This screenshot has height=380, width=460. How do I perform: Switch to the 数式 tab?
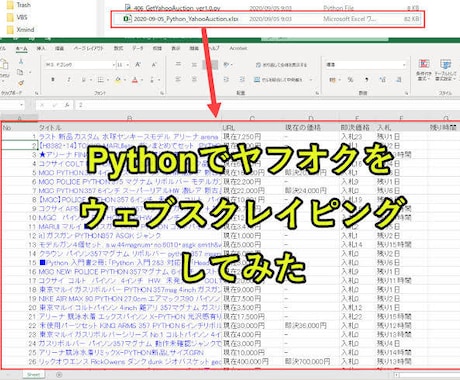(x=118, y=49)
